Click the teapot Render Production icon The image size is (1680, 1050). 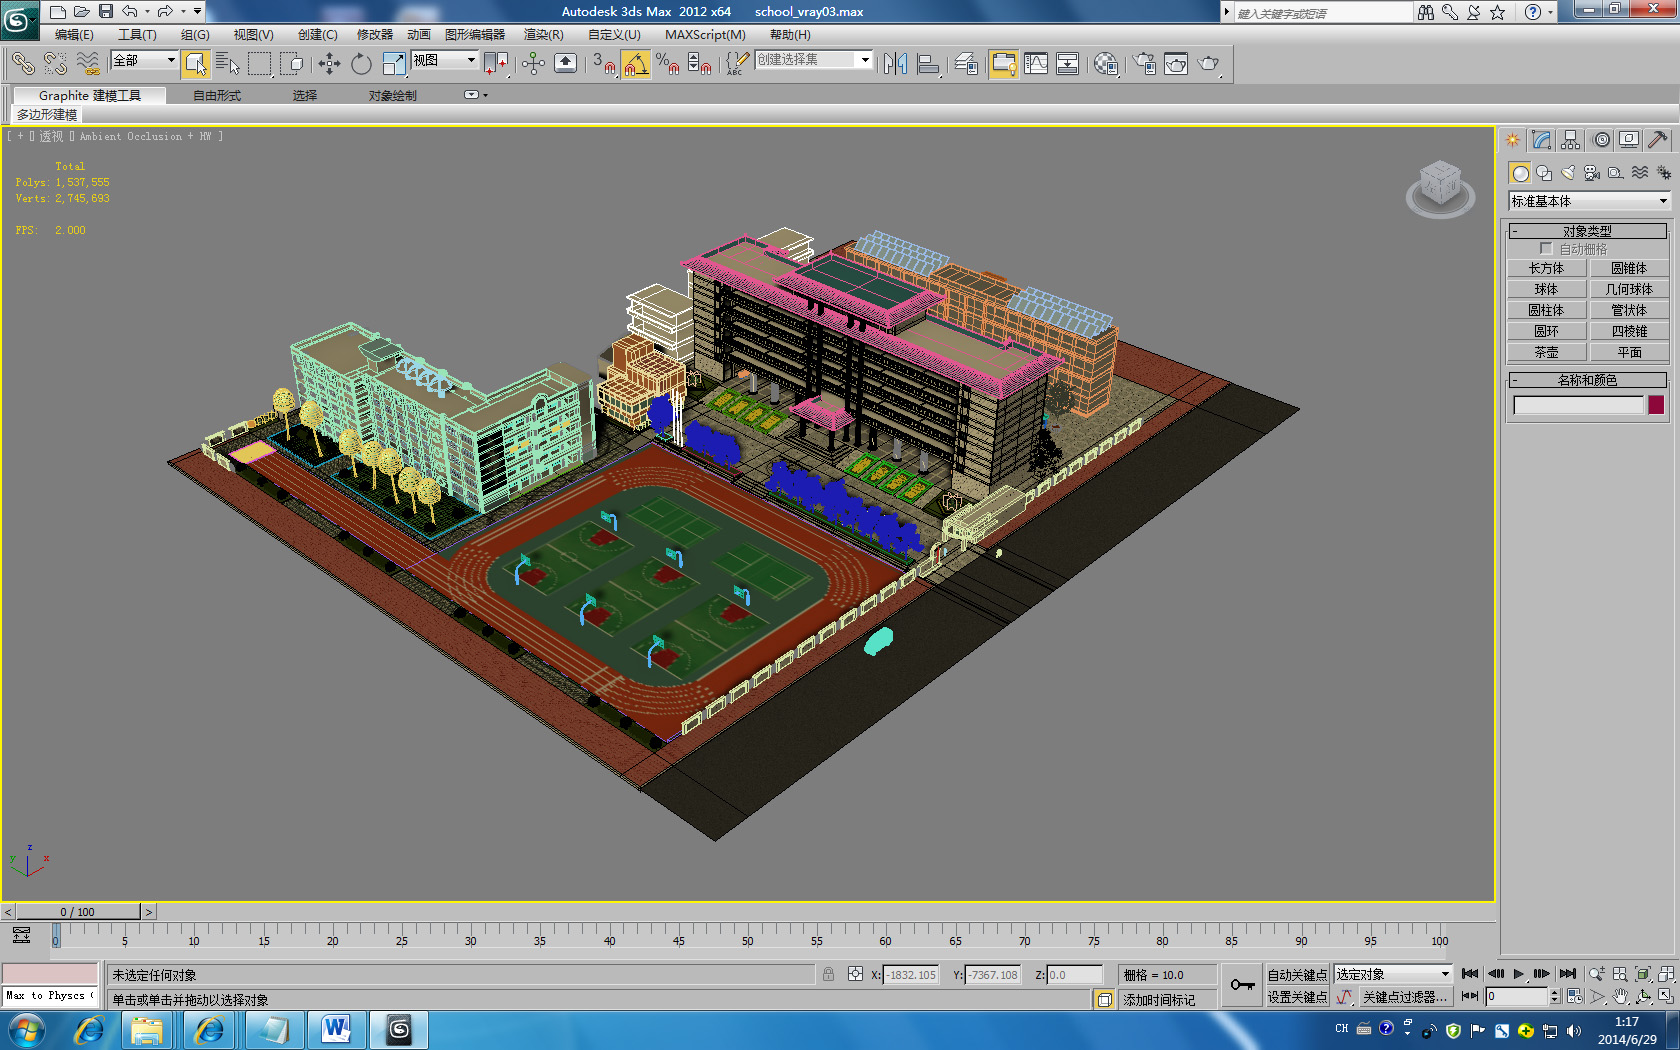tap(1208, 64)
